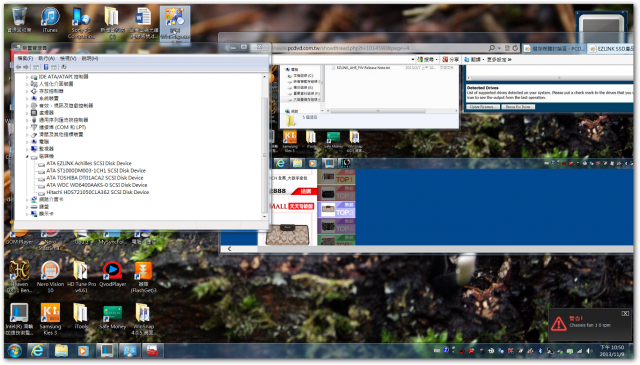This screenshot has height=365, width=640.
Task: Click the Windows Start orb
Action: [14, 351]
